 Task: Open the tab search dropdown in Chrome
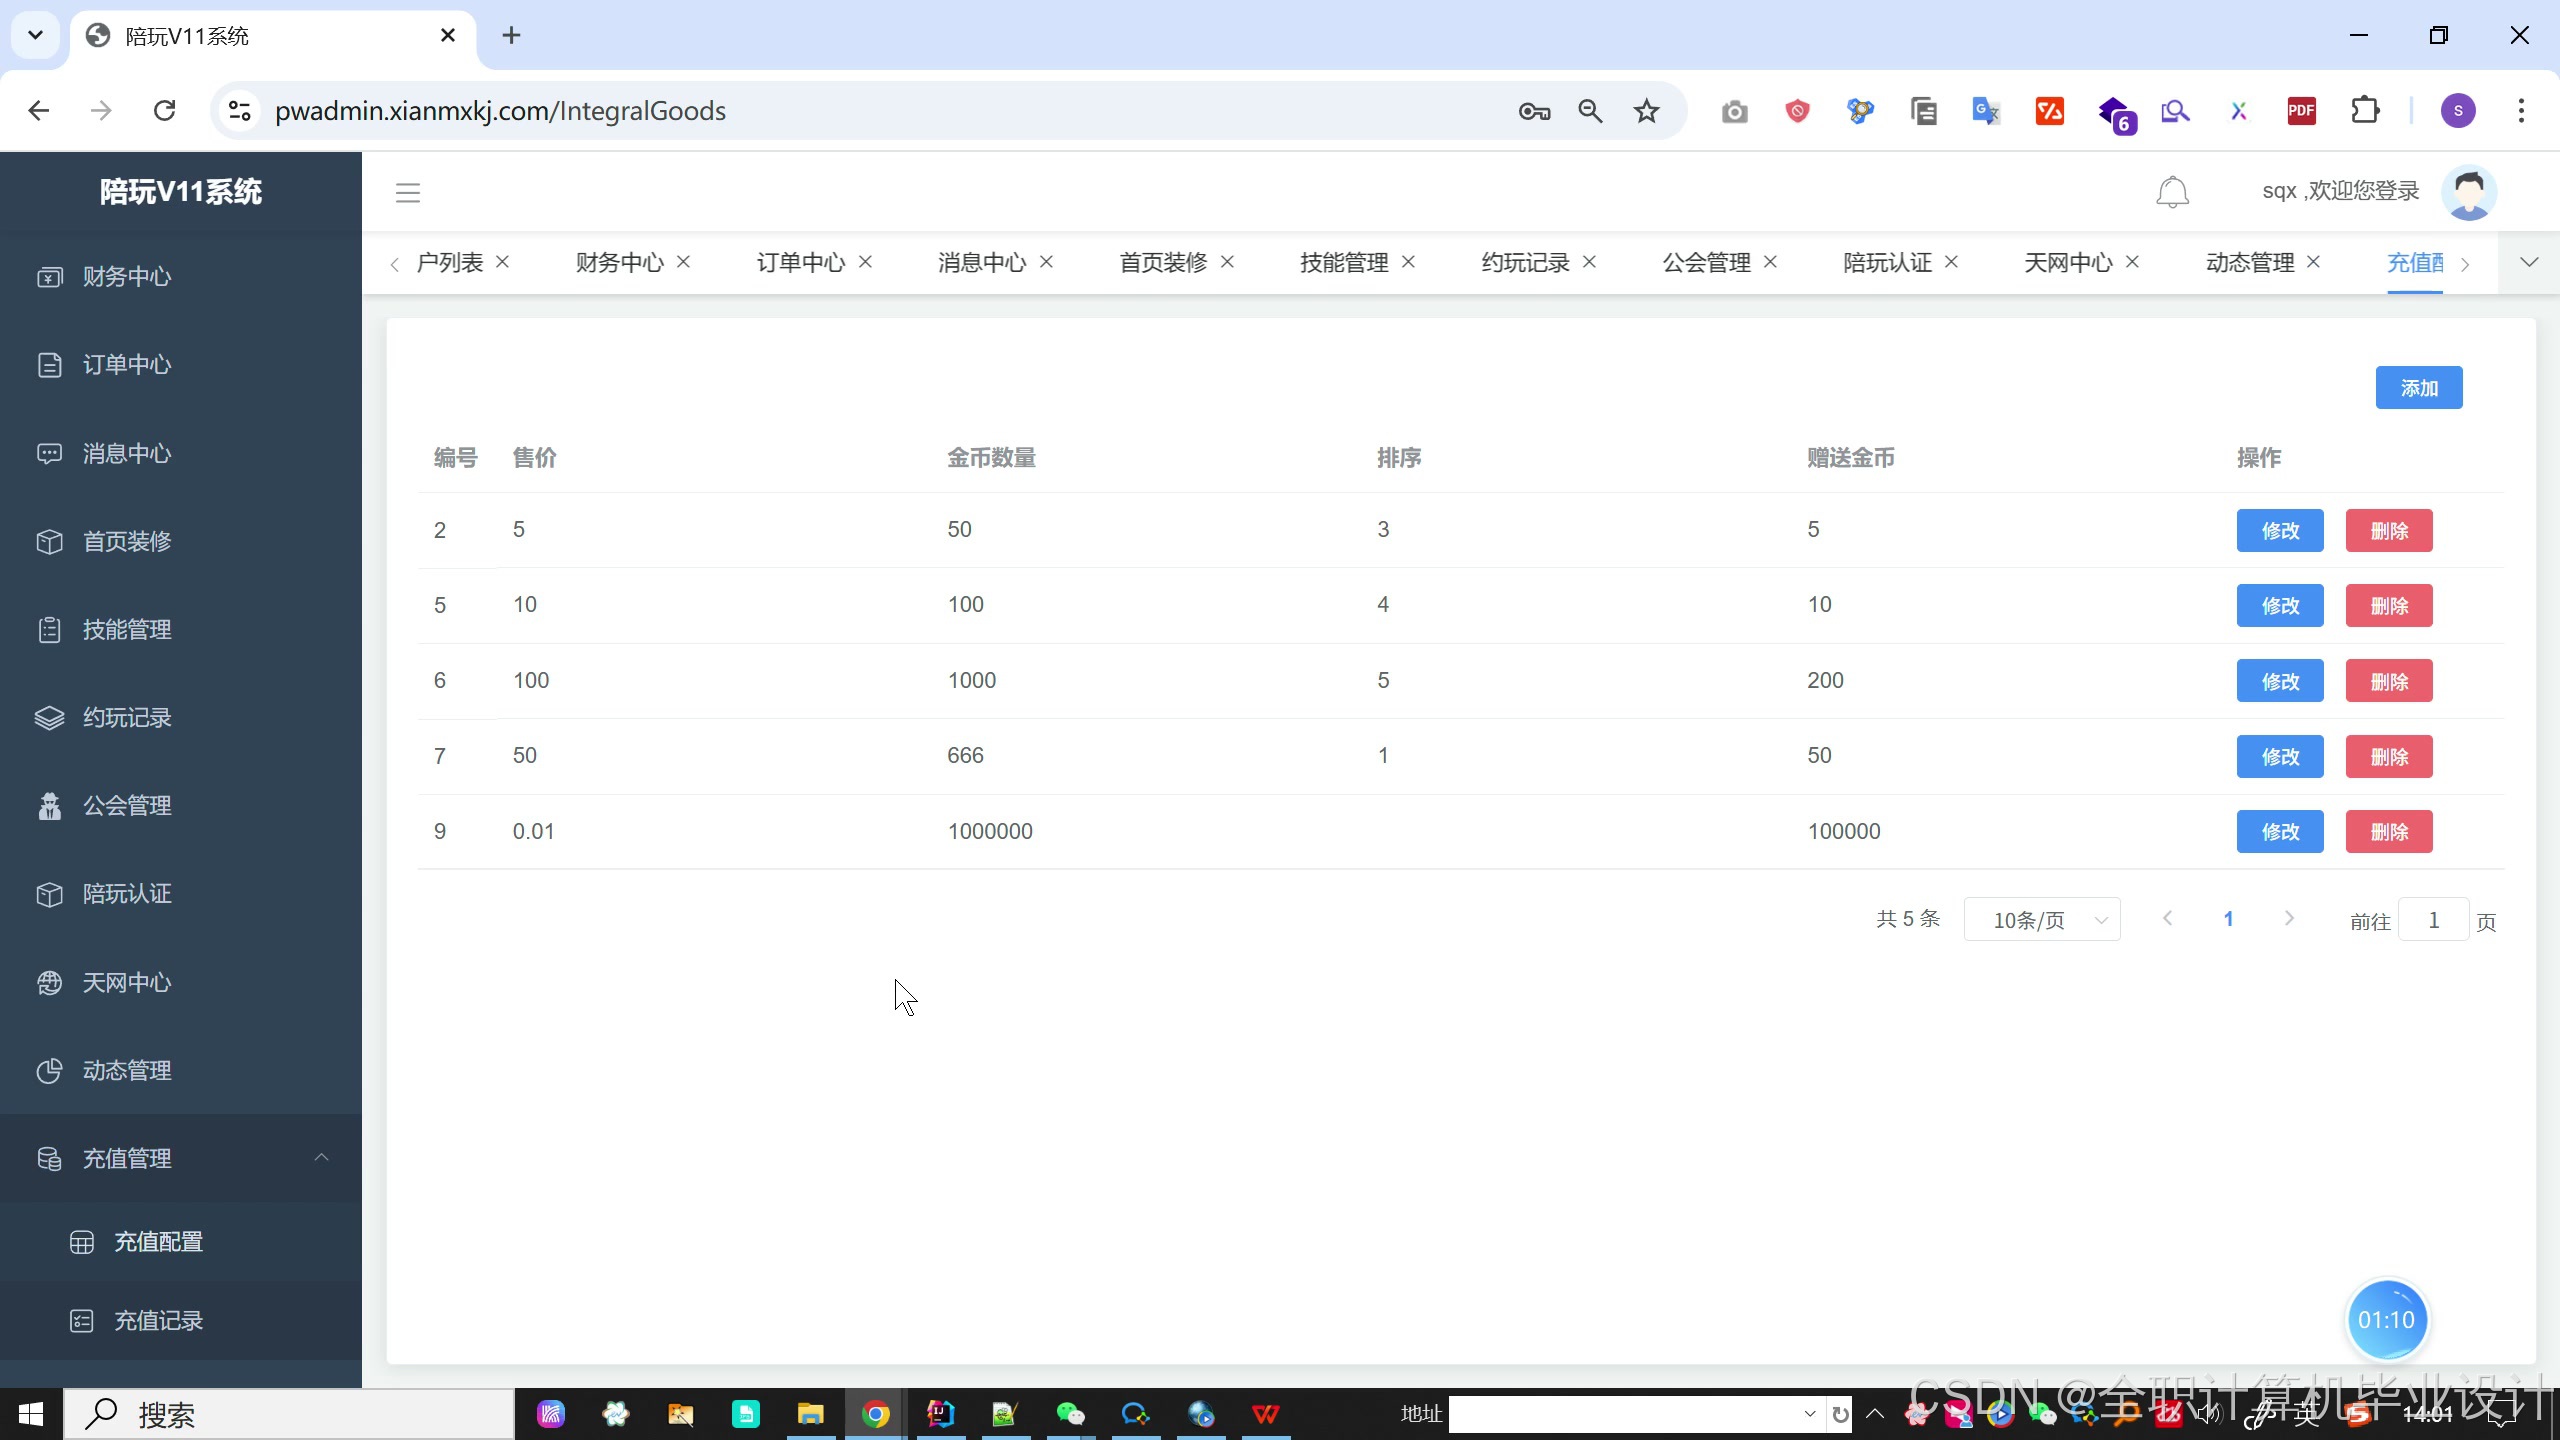[35, 35]
